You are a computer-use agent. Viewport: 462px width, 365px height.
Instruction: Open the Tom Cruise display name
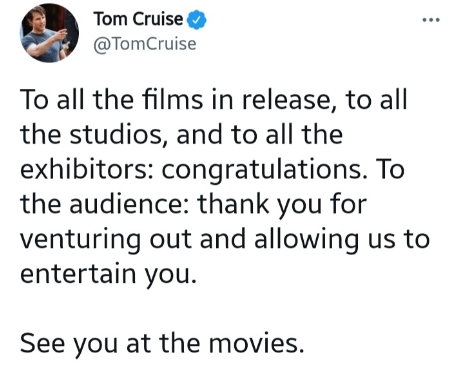138,19
